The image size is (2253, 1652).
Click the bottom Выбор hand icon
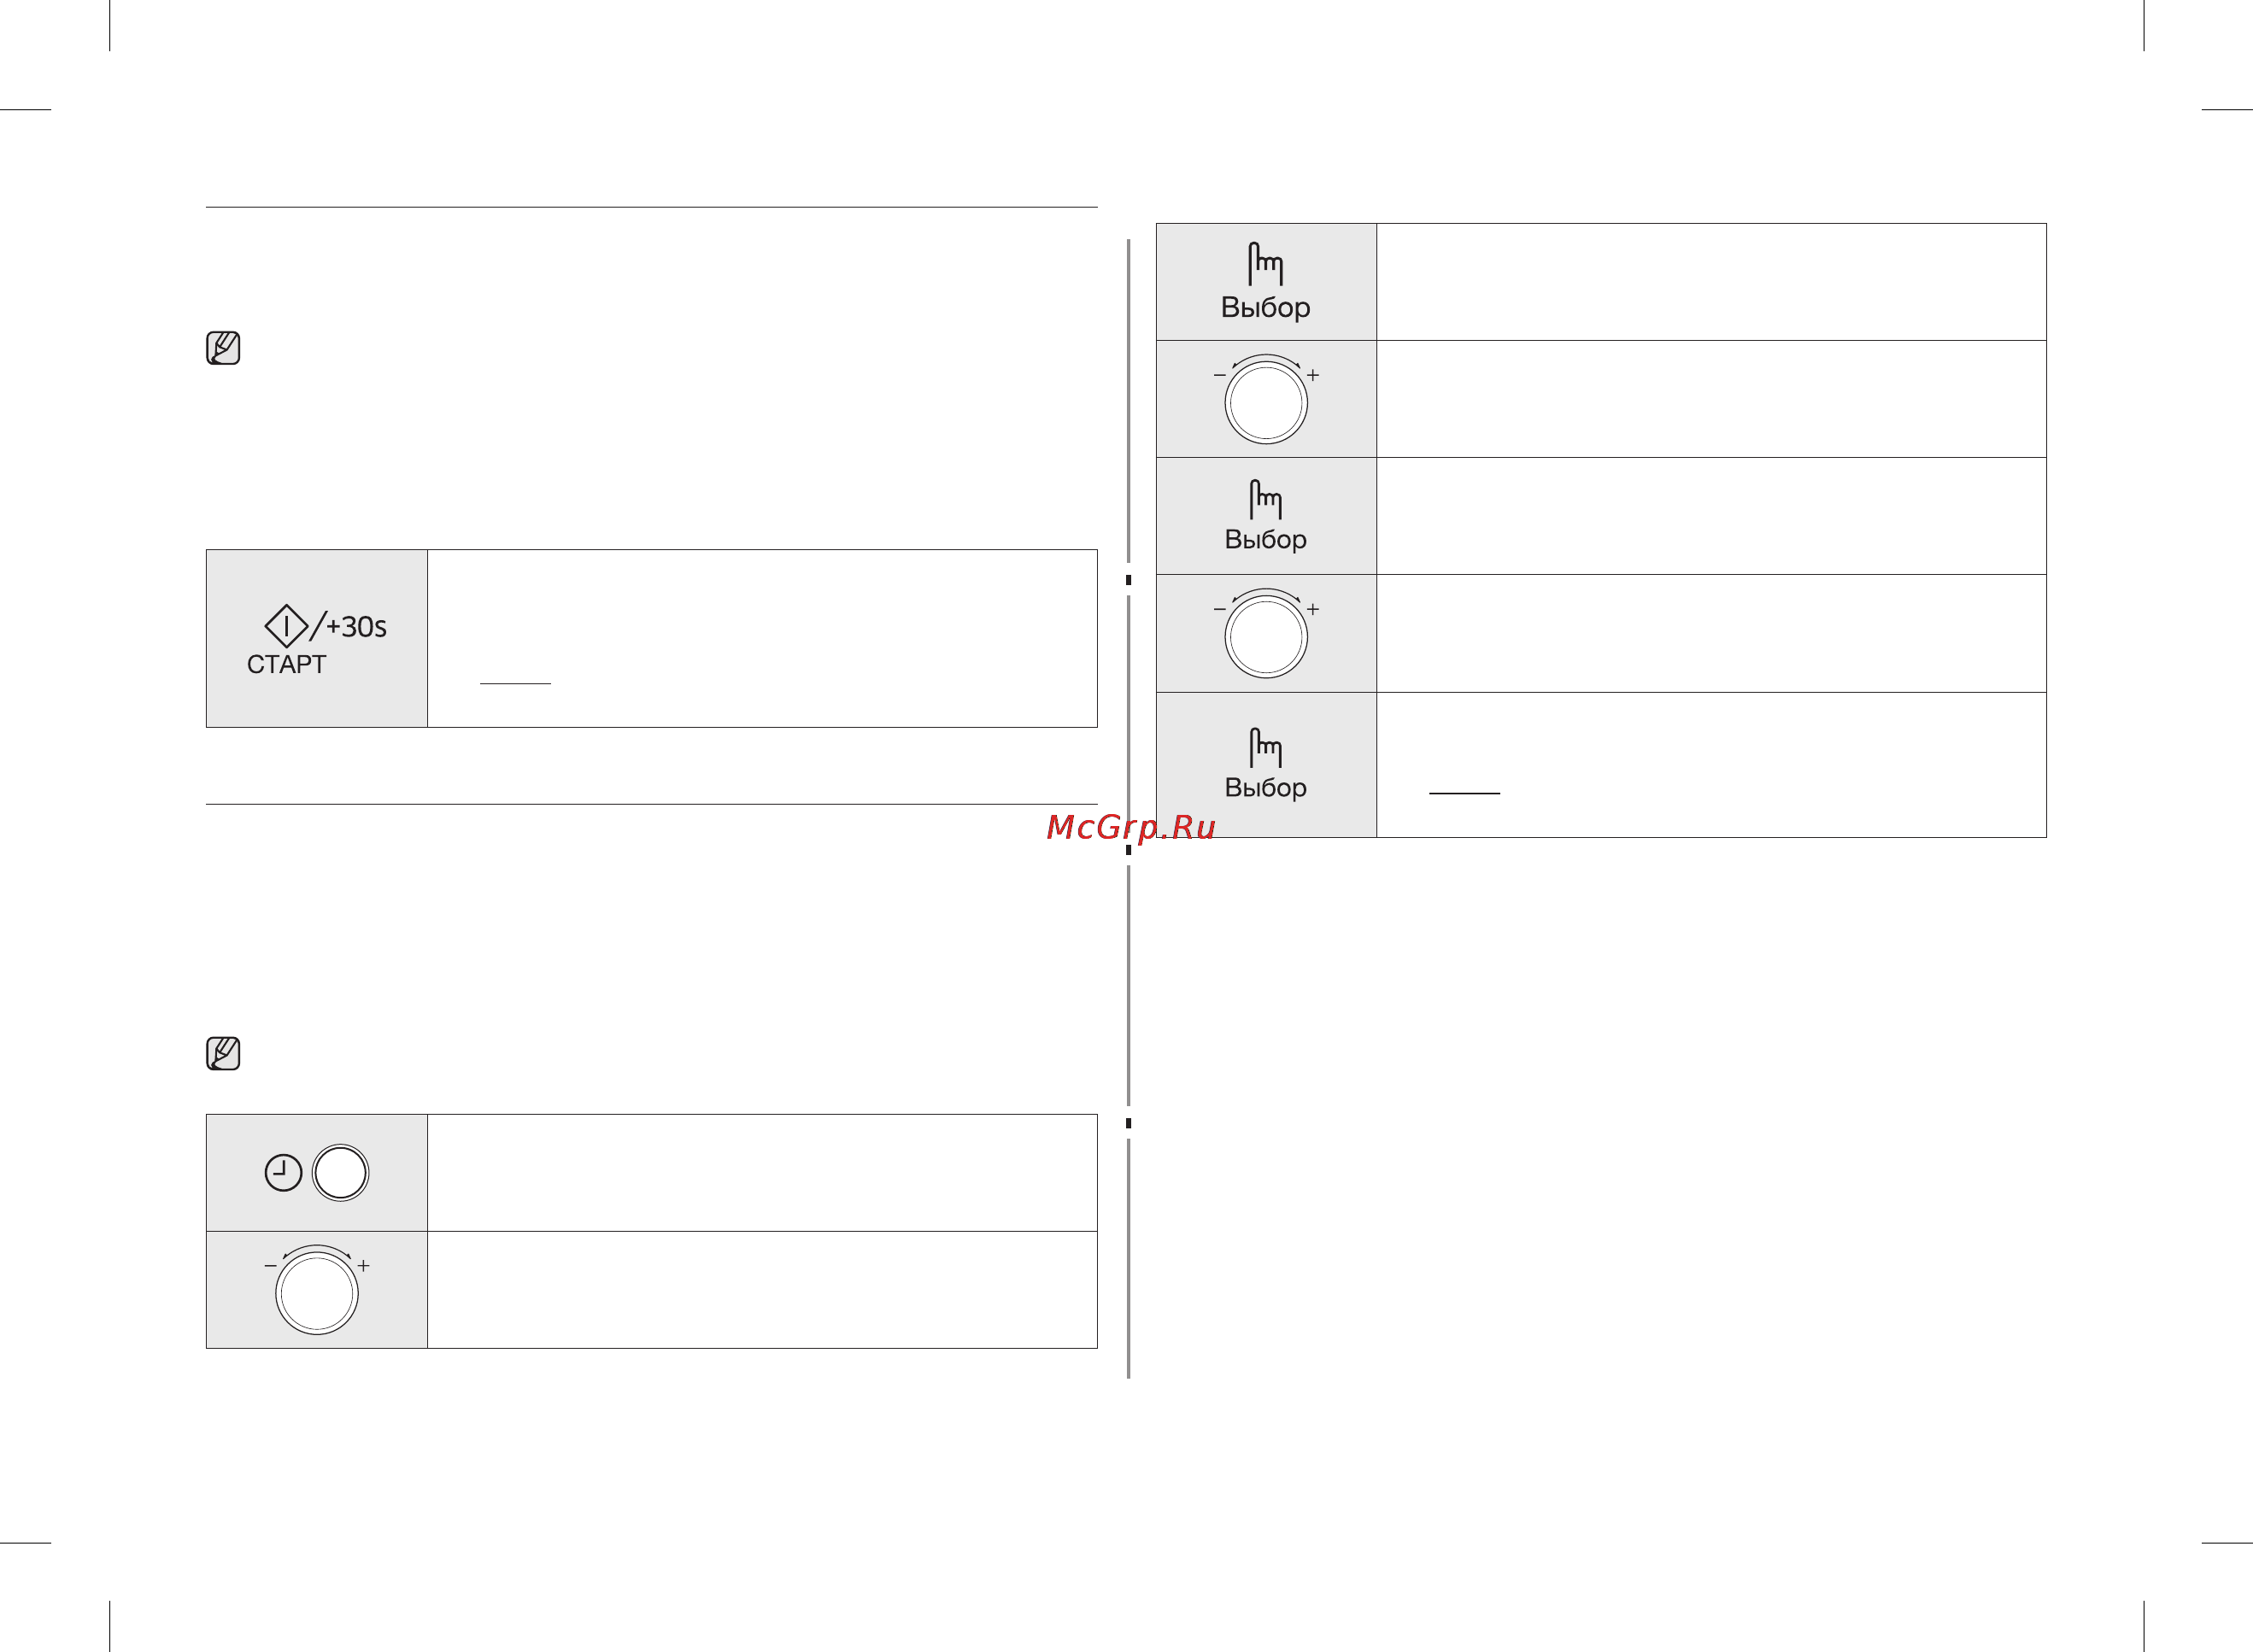[x=1265, y=747]
